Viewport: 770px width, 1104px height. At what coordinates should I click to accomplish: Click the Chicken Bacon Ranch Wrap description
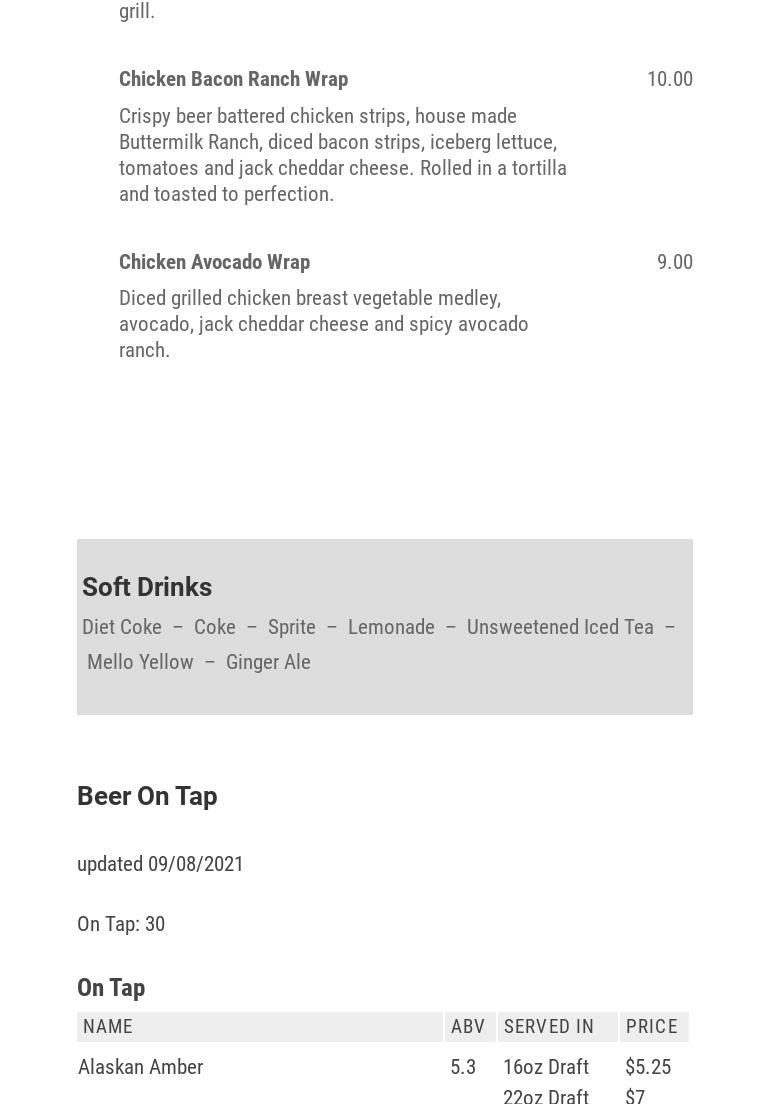pos(343,155)
